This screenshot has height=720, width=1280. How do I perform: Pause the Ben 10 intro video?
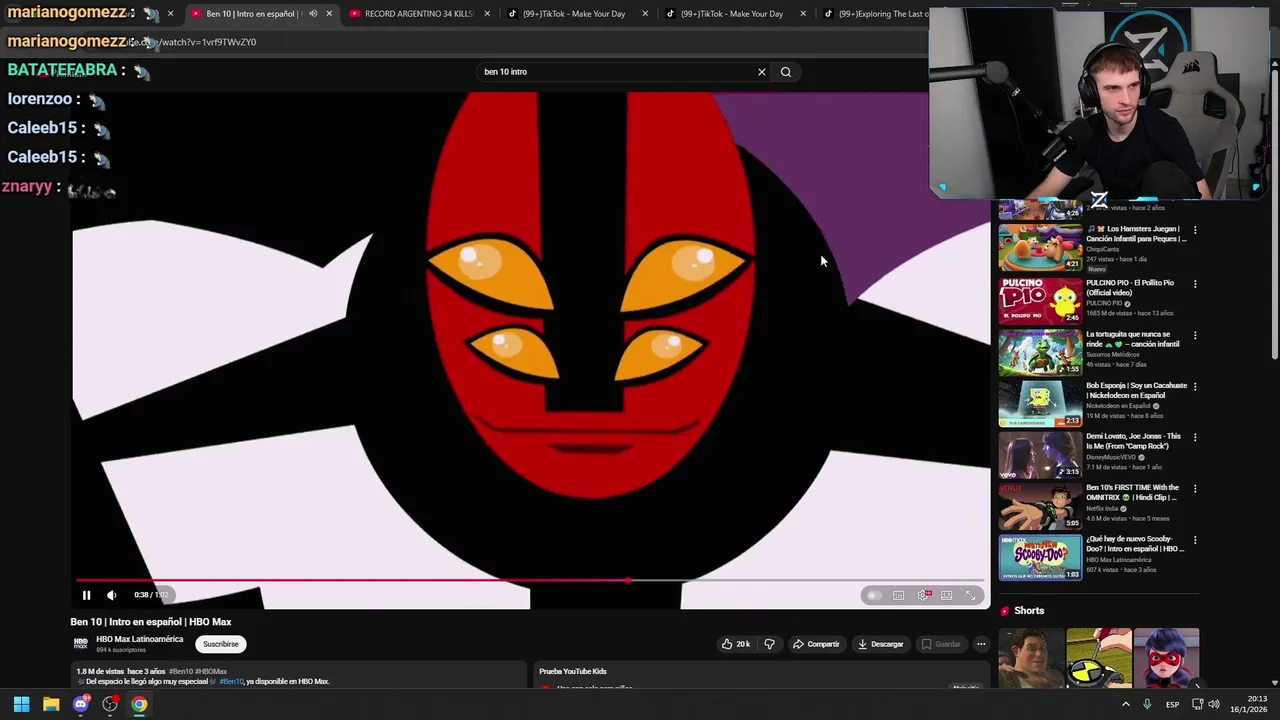click(x=86, y=595)
